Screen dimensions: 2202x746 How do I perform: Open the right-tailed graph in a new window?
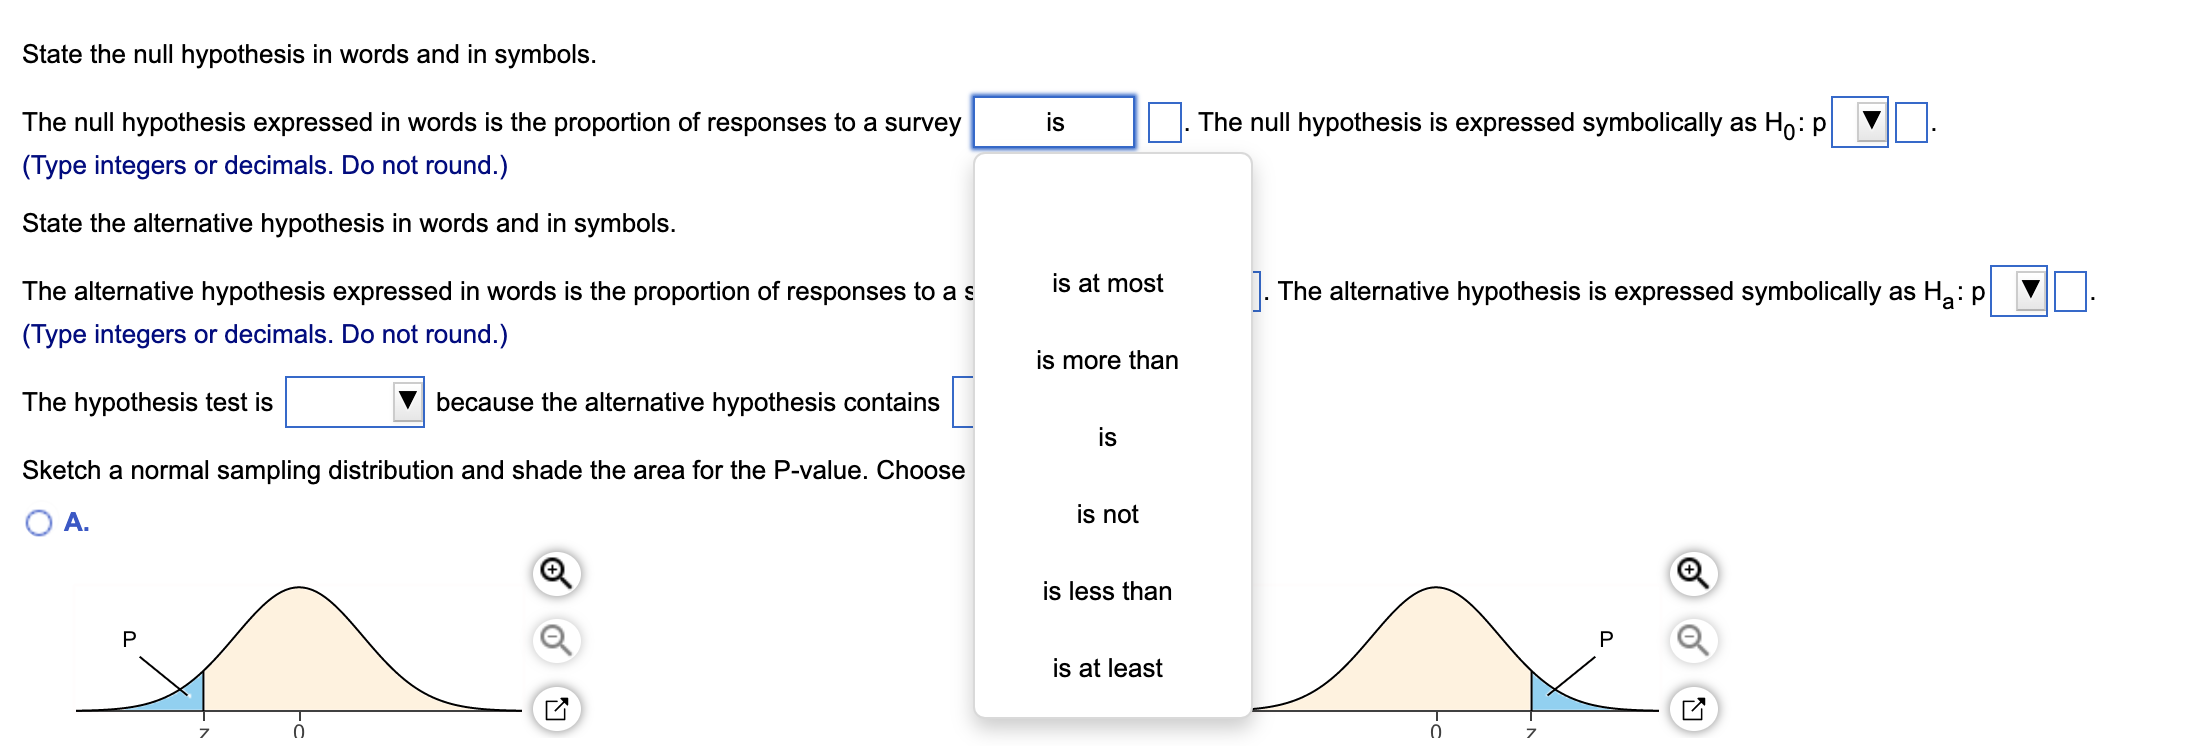tap(1692, 709)
